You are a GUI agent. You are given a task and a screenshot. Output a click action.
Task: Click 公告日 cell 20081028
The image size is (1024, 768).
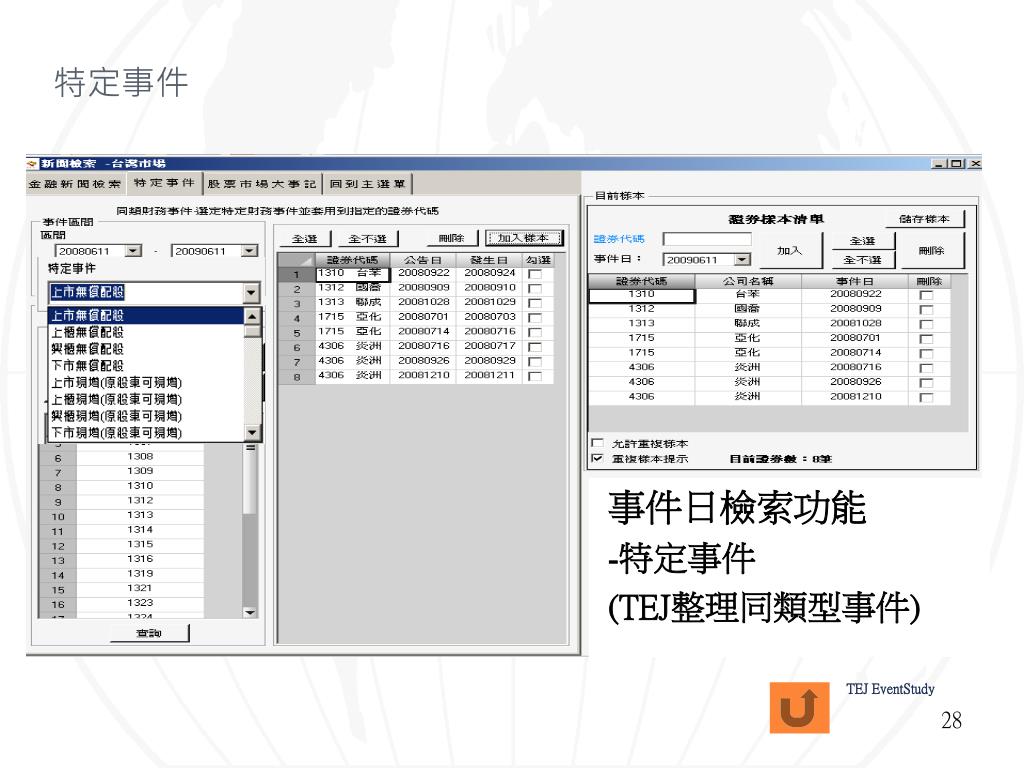click(x=423, y=302)
